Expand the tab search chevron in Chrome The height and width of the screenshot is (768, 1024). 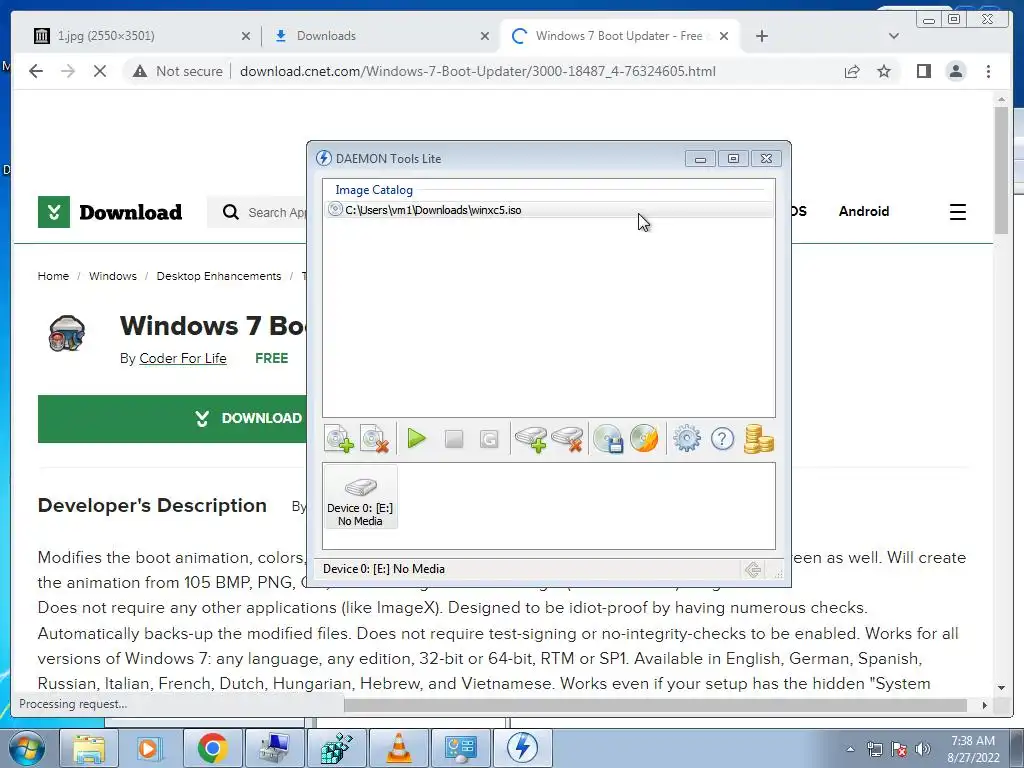(x=894, y=36)
